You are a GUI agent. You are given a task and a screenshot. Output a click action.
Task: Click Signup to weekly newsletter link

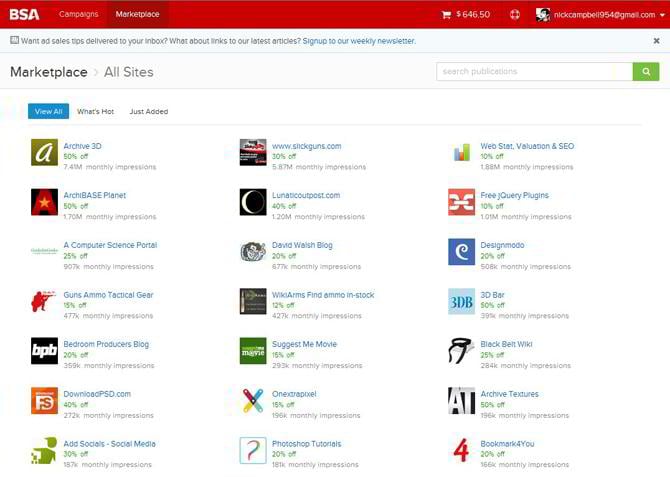point(359,41)
